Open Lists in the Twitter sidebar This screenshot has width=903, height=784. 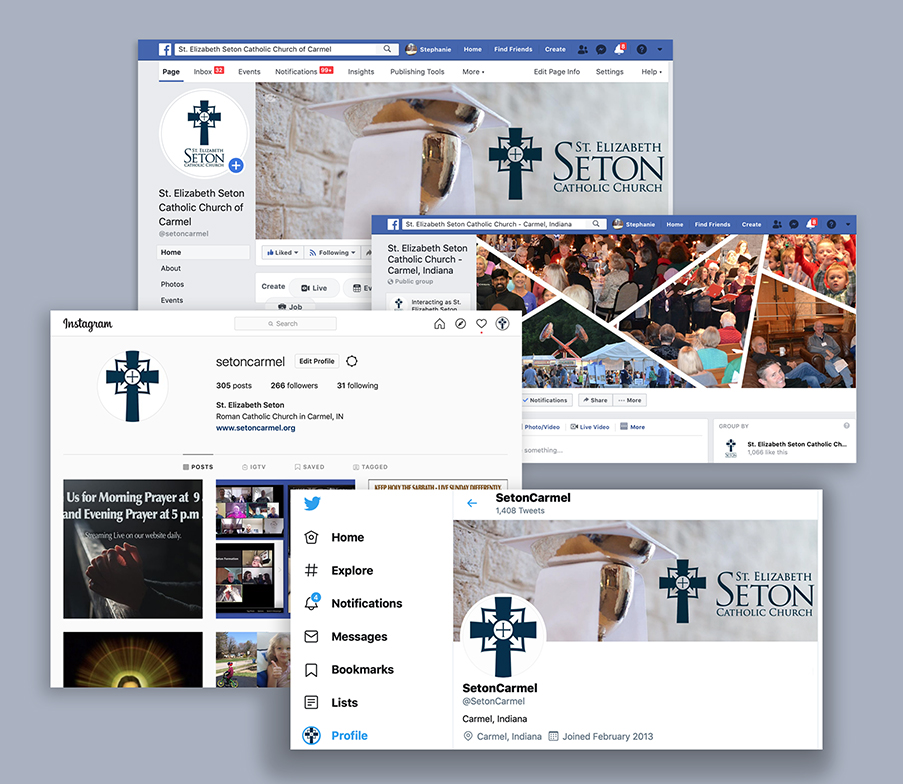[331, 703]
